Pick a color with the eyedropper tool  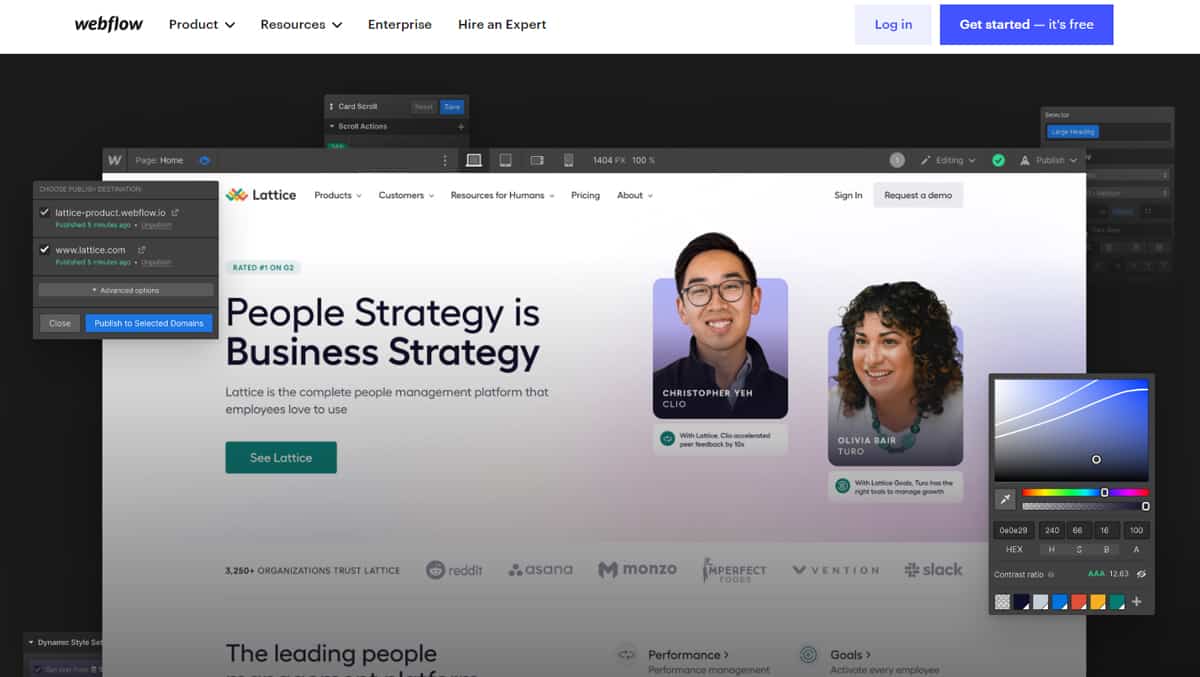[x=1005, y=498]
